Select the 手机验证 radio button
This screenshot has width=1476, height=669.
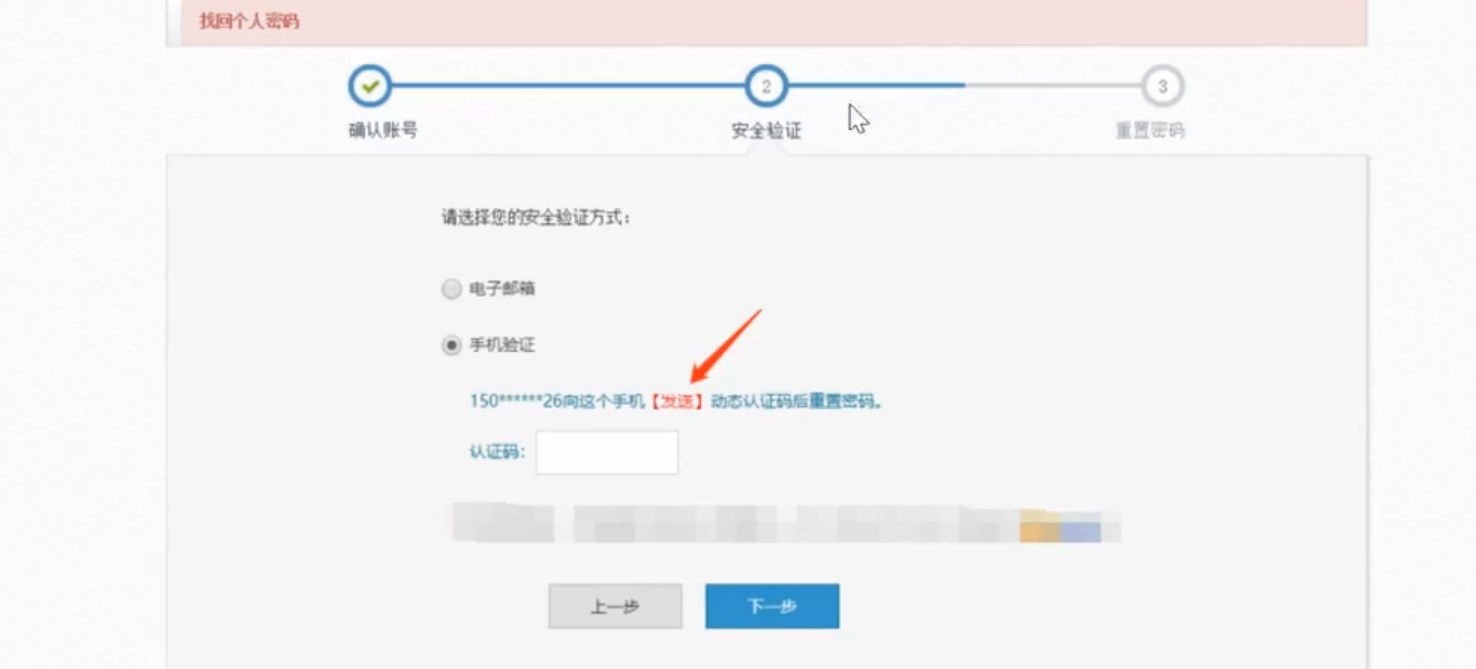[x=452, y=345]
